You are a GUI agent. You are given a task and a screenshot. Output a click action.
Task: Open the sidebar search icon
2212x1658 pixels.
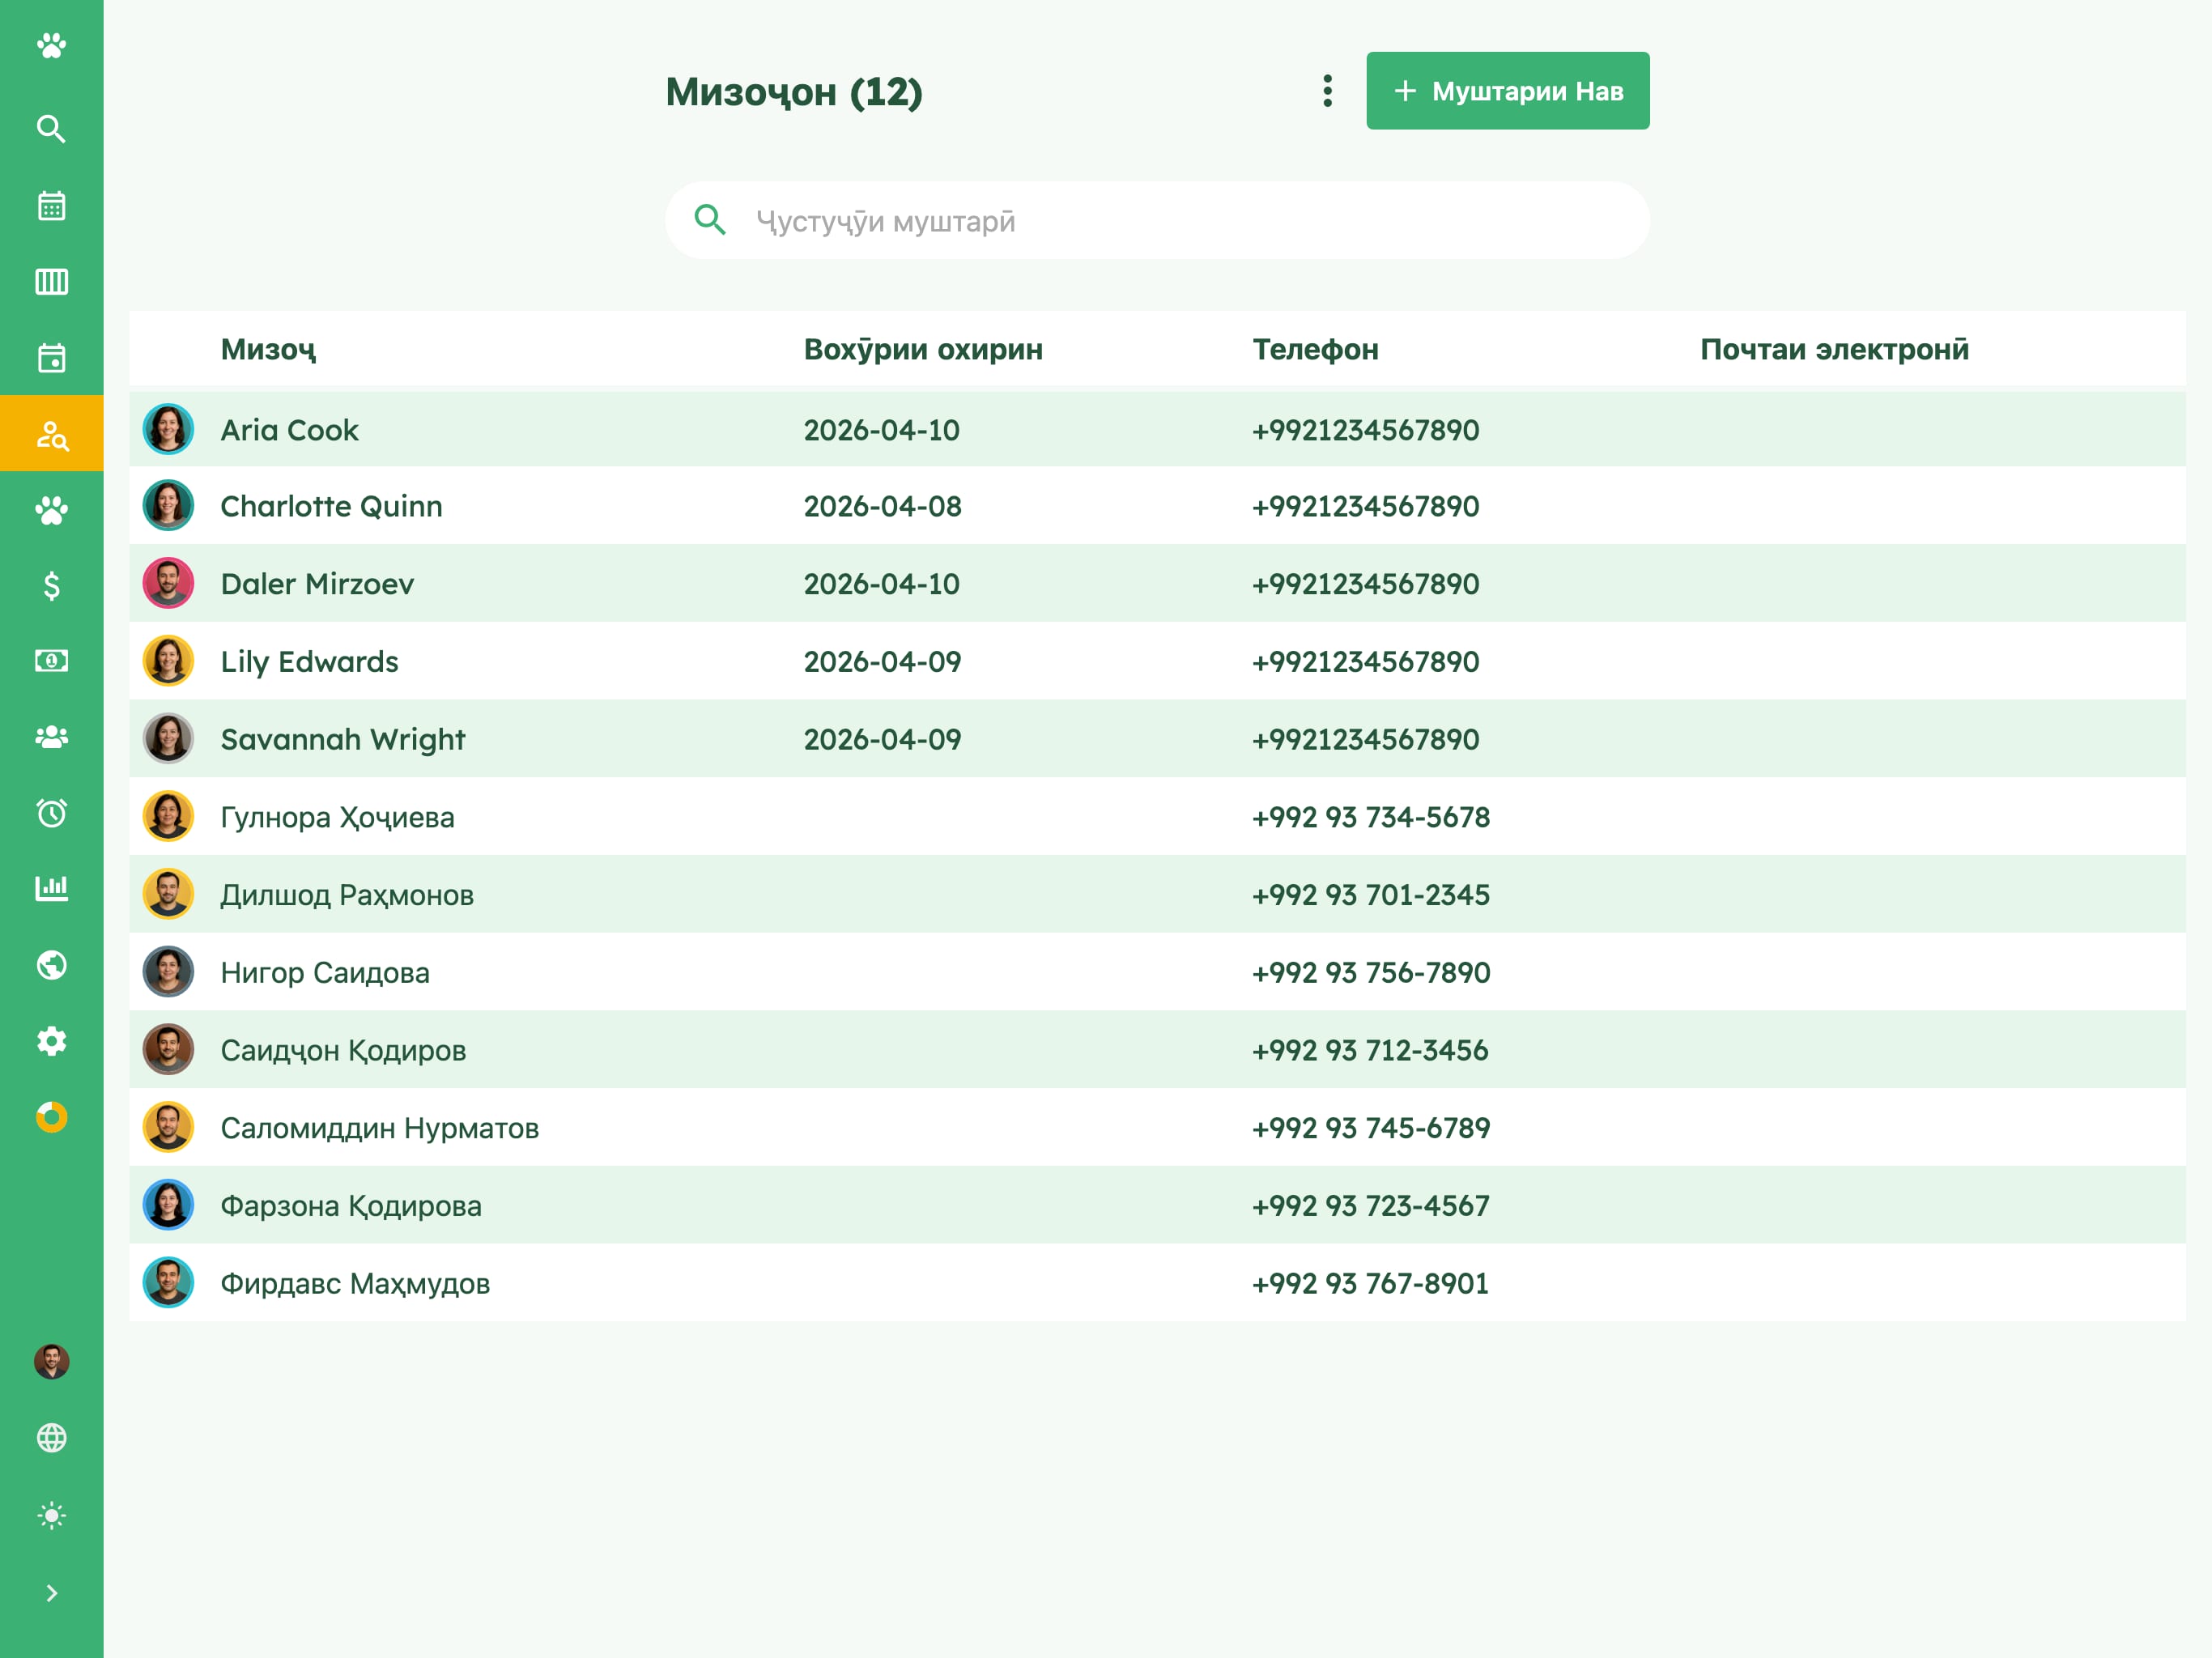coord(51,129)
